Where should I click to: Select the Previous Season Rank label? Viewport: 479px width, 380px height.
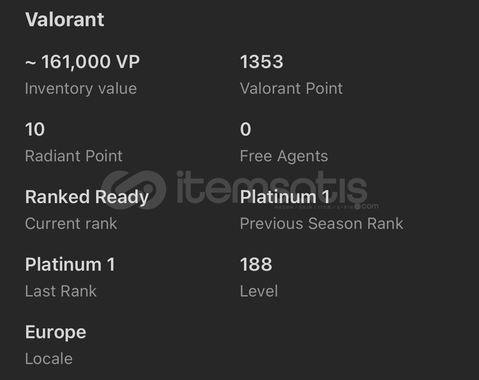point(322,224)
